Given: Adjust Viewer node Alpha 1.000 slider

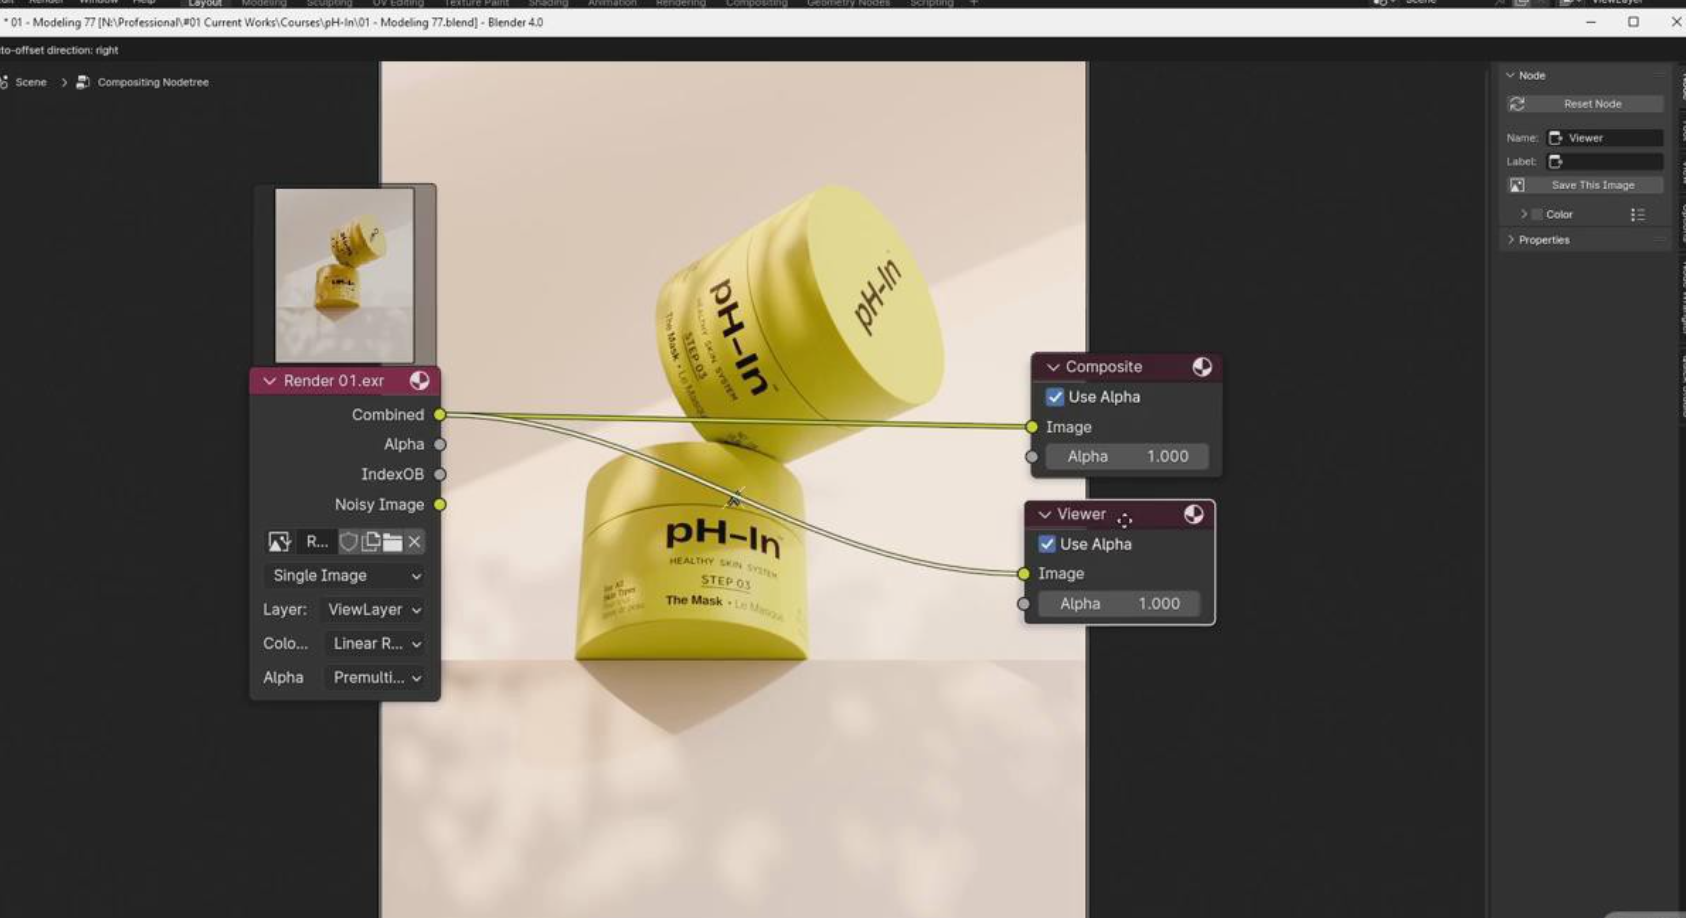Looking at the screenshot, I should tap(1119, 604).
